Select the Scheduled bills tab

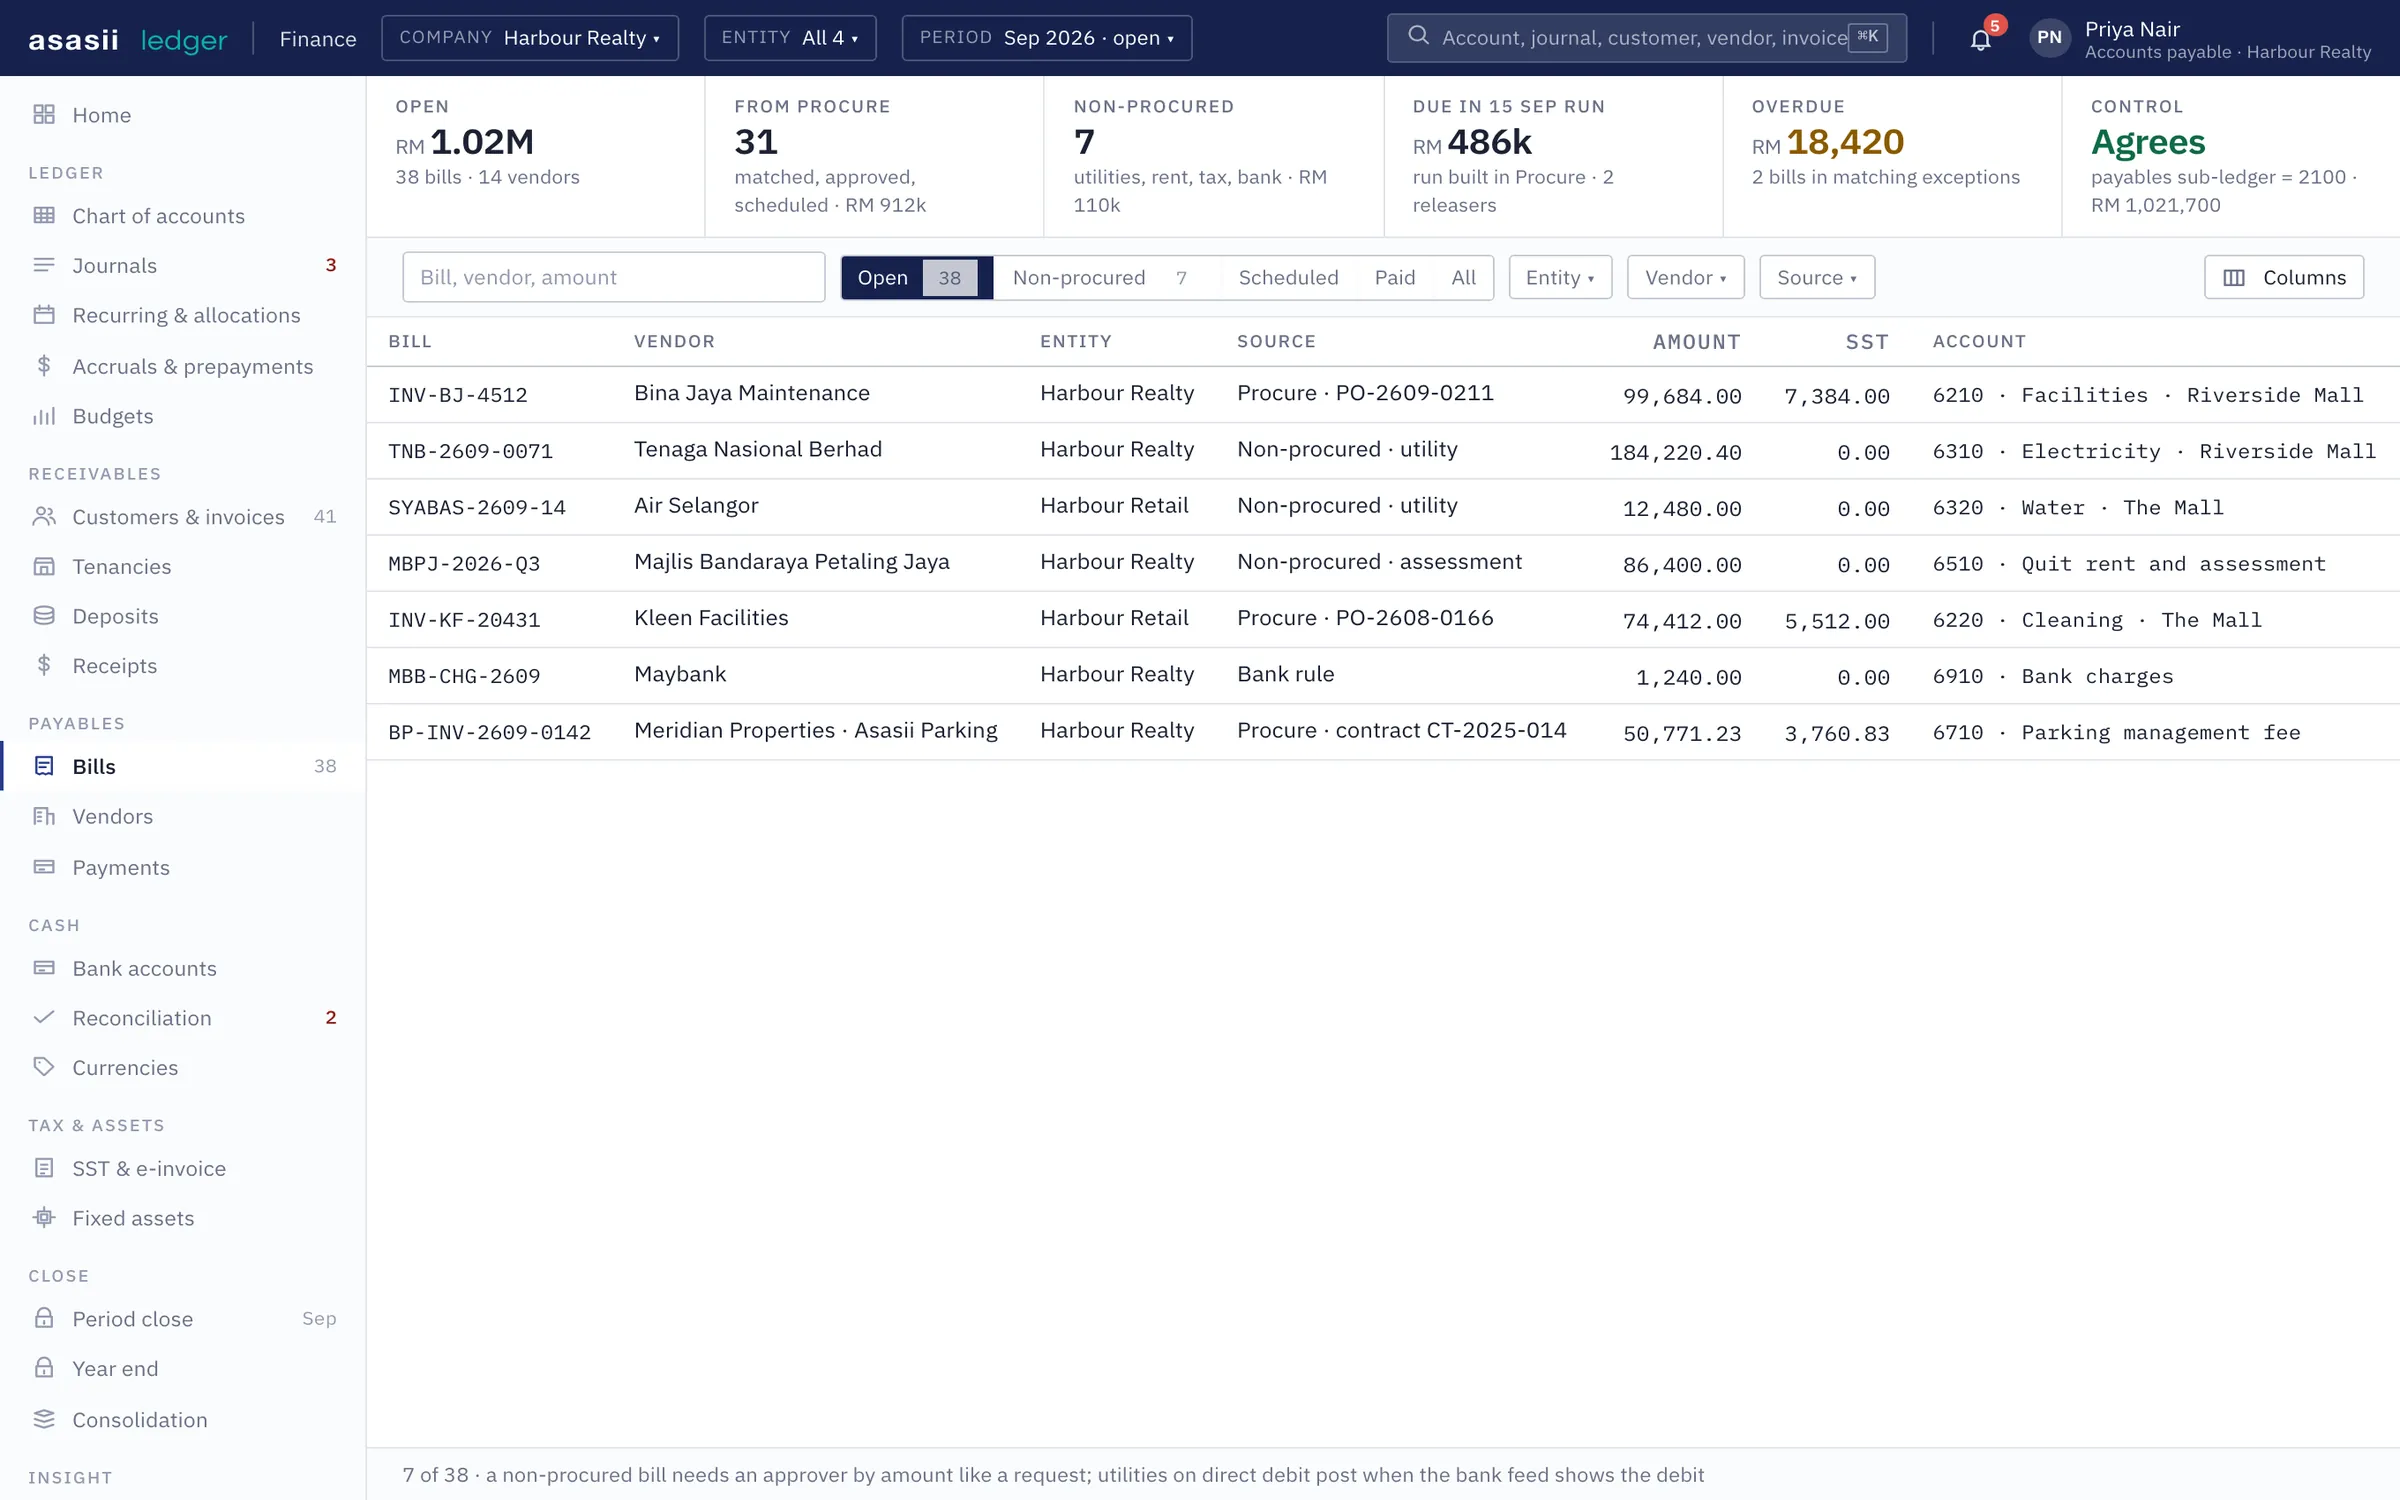coord(1288,277)
